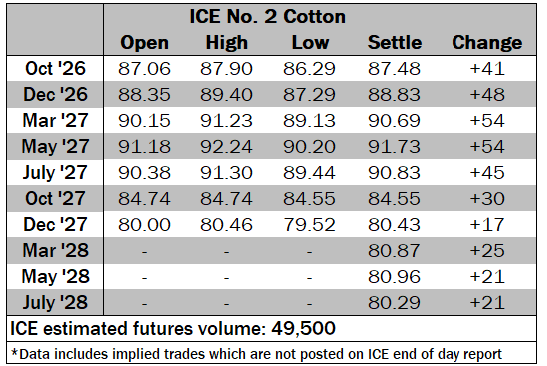
Task: Select the Low column header
Action: [310, 43]
